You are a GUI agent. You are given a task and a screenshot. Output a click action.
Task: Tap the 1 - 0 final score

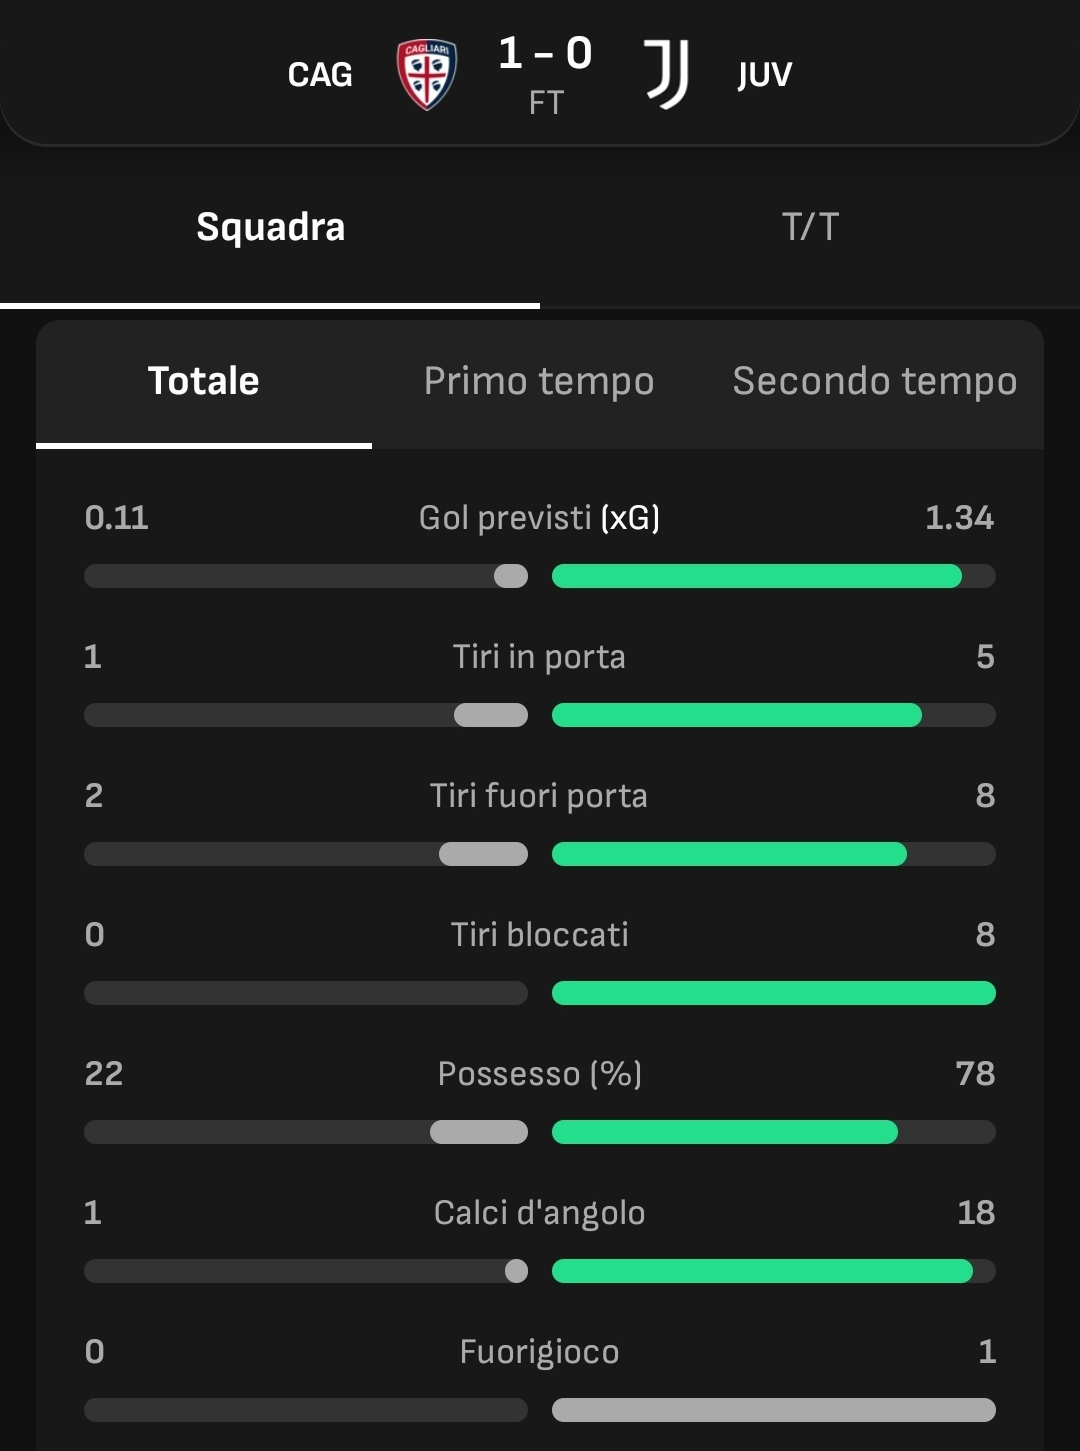(x=545, y=53)
